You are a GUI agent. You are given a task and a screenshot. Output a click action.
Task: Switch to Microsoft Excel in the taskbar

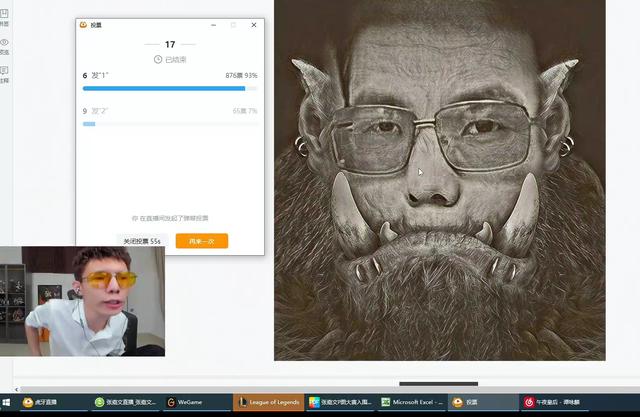413,402
